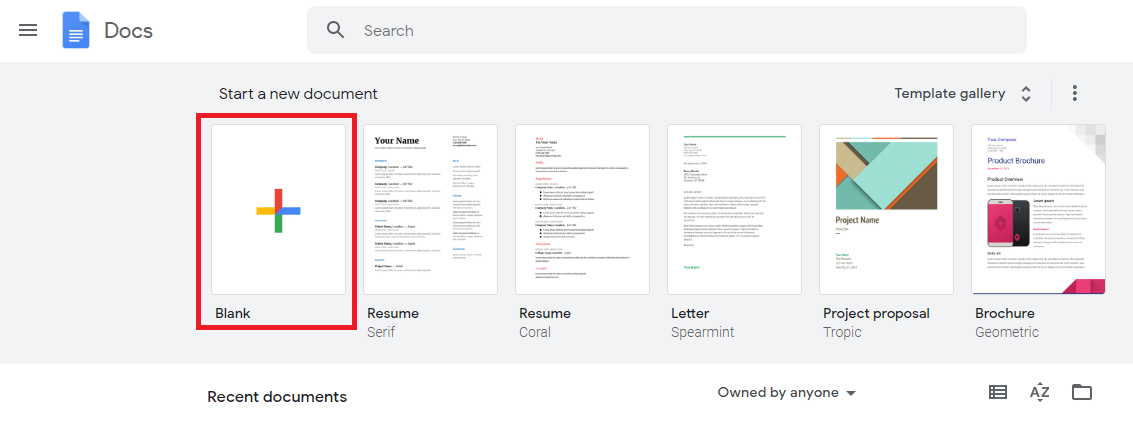Expand the Template gallery
Viewport: 1133px width, 433px height.
point(949,93)
